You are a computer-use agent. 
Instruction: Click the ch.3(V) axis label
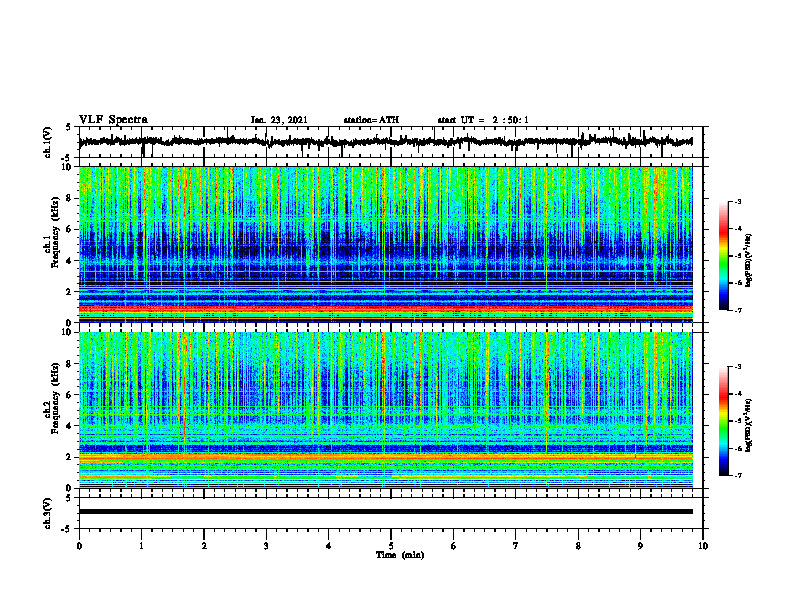click(48, 513)
